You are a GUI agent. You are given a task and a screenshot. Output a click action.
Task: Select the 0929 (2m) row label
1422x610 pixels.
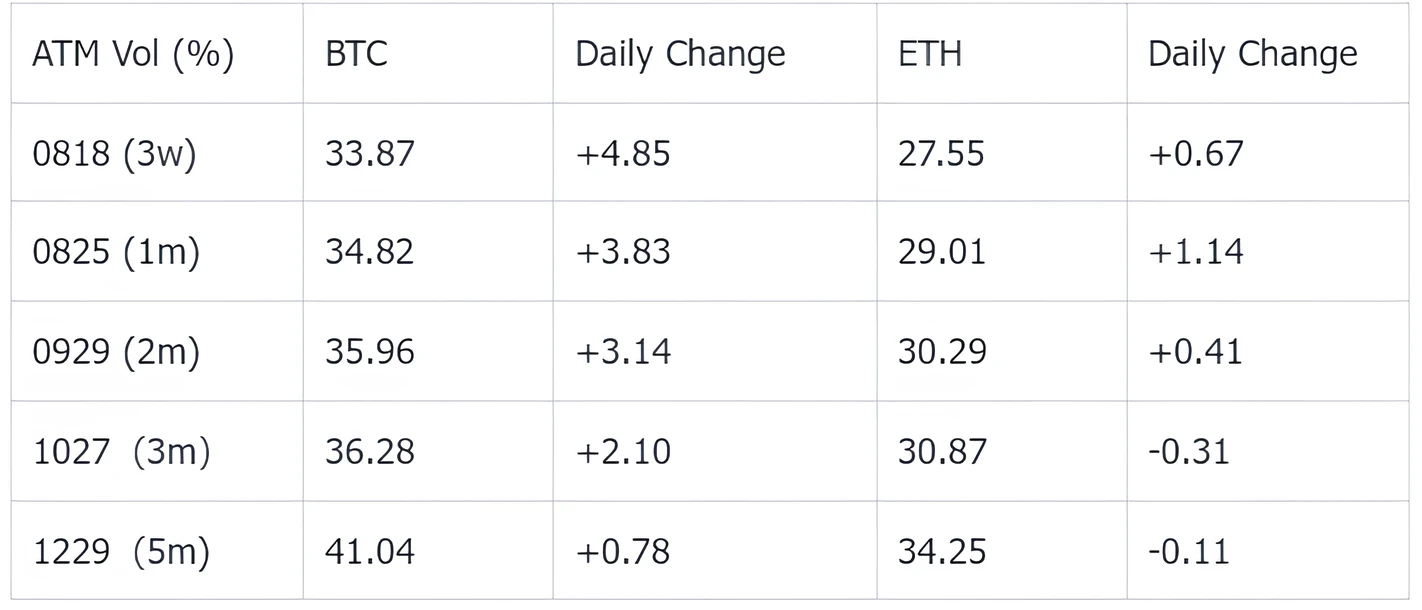coord(116,351)
